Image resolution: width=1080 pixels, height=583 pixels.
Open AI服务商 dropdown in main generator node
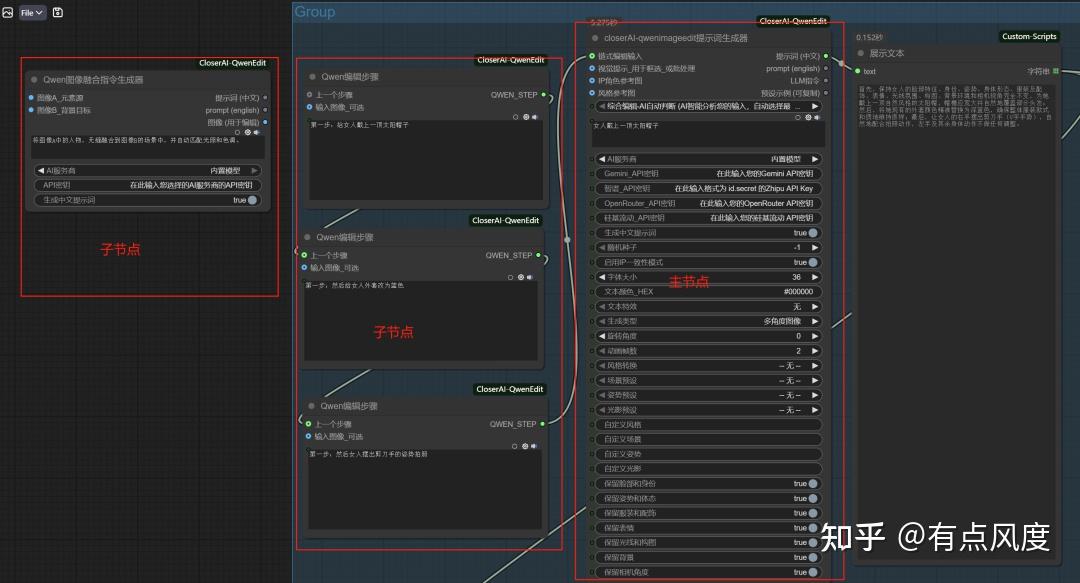[x=707, y=159]
